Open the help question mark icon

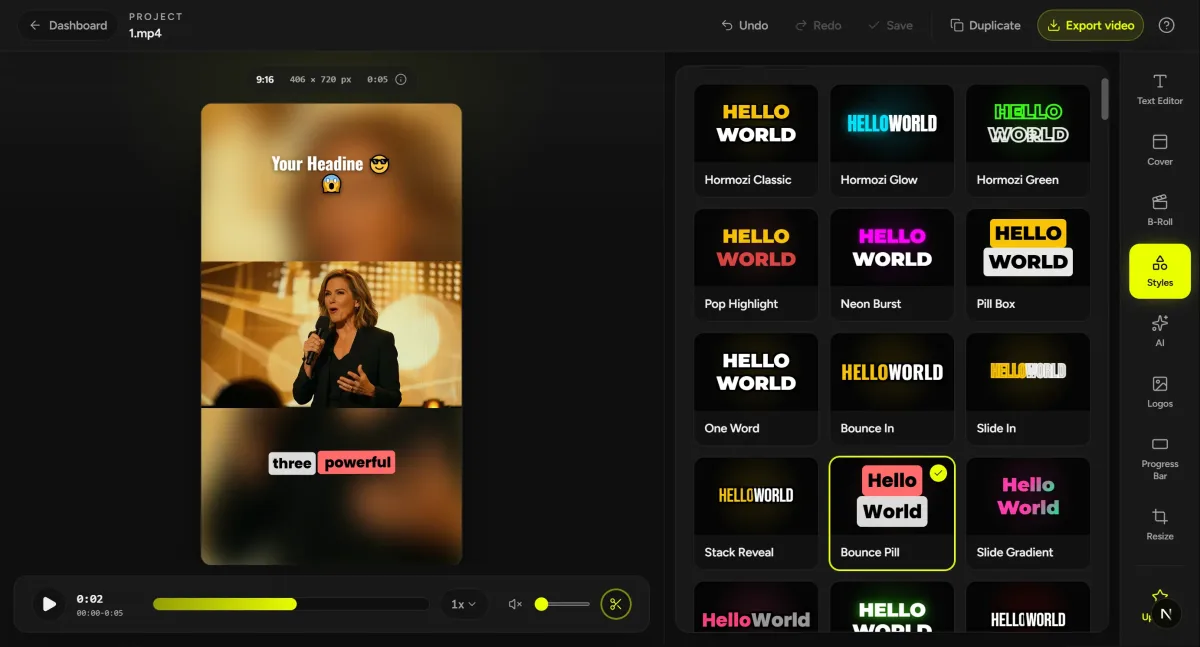click(1166, 25)
